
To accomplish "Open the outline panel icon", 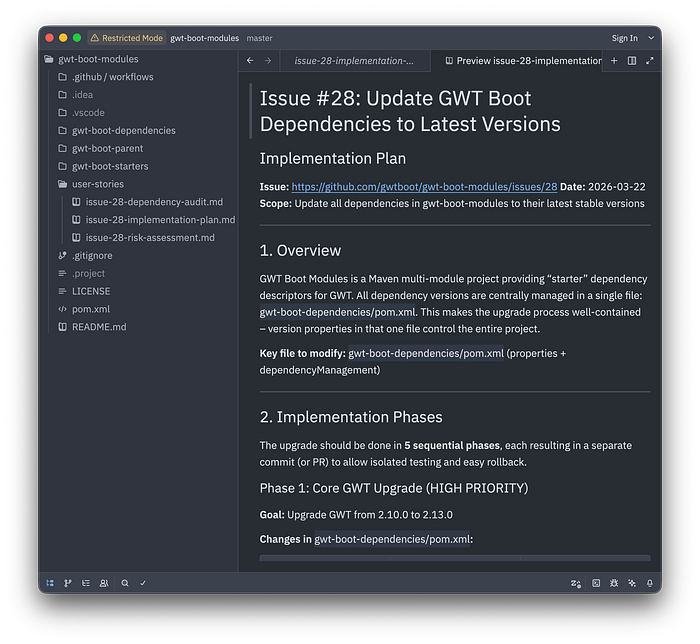I will [86, 582].
